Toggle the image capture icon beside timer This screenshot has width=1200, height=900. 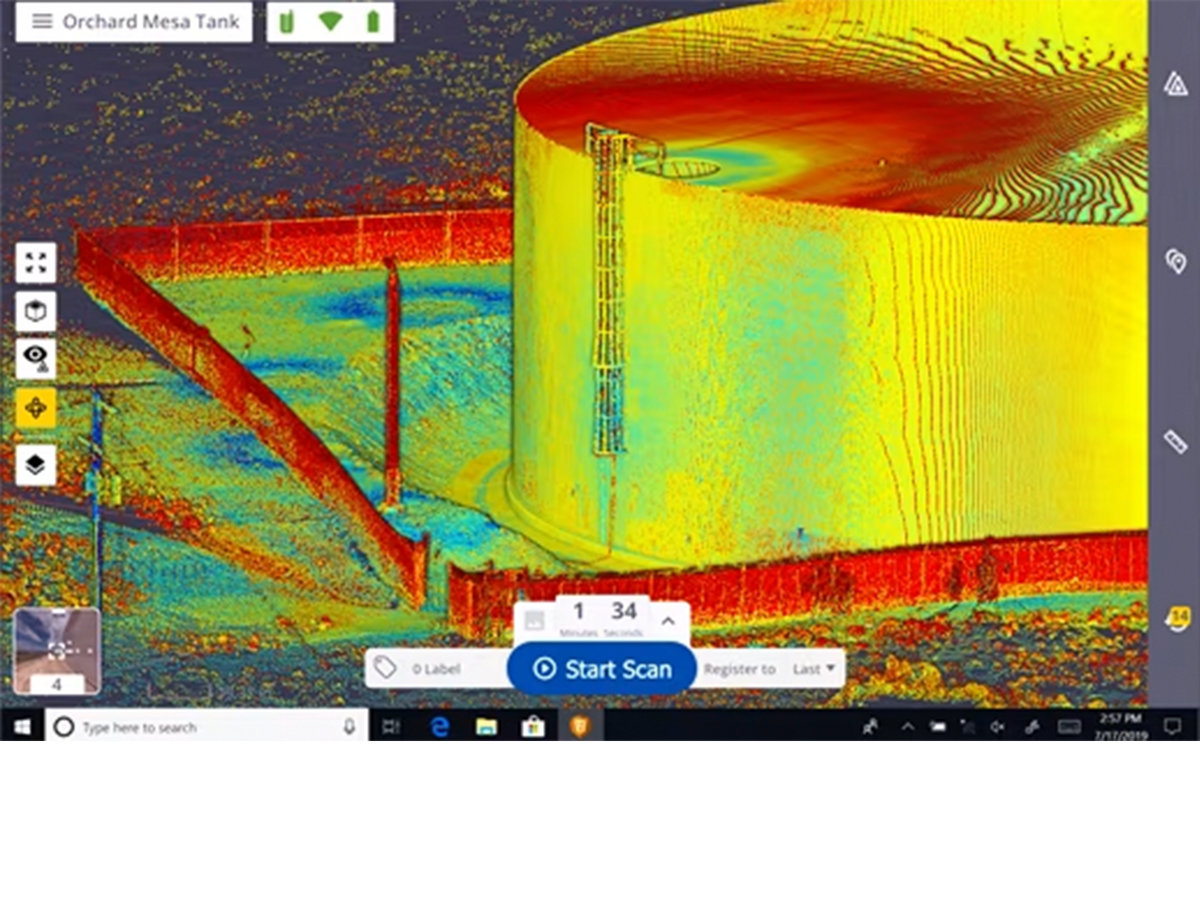click(x=534, y=620)
